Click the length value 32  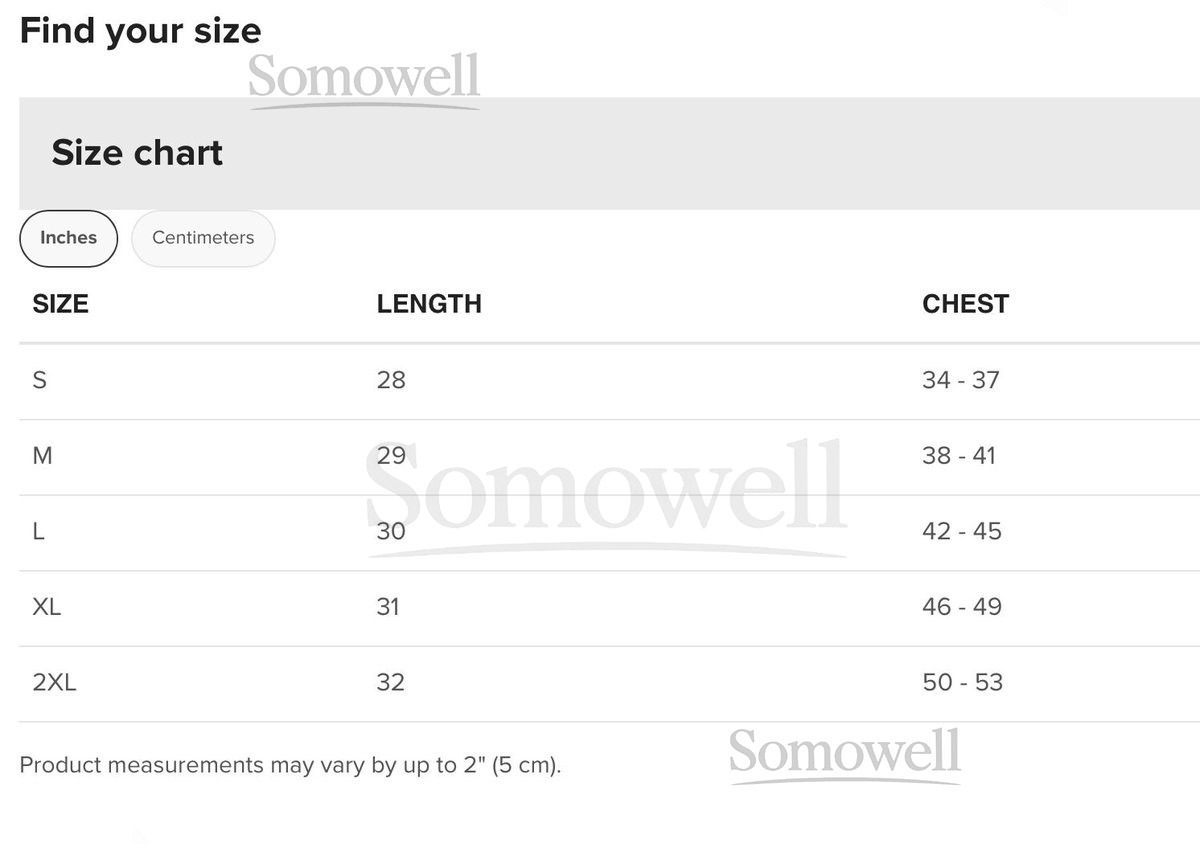coord(391,683)
